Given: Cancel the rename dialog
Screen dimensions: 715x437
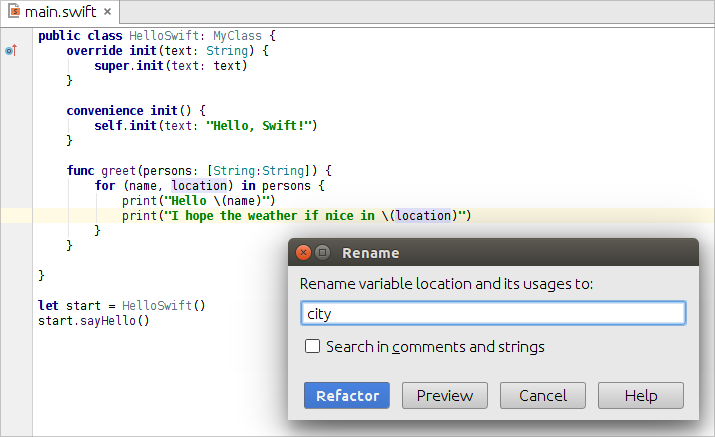Looking at the screenshot, I should 543,395.
